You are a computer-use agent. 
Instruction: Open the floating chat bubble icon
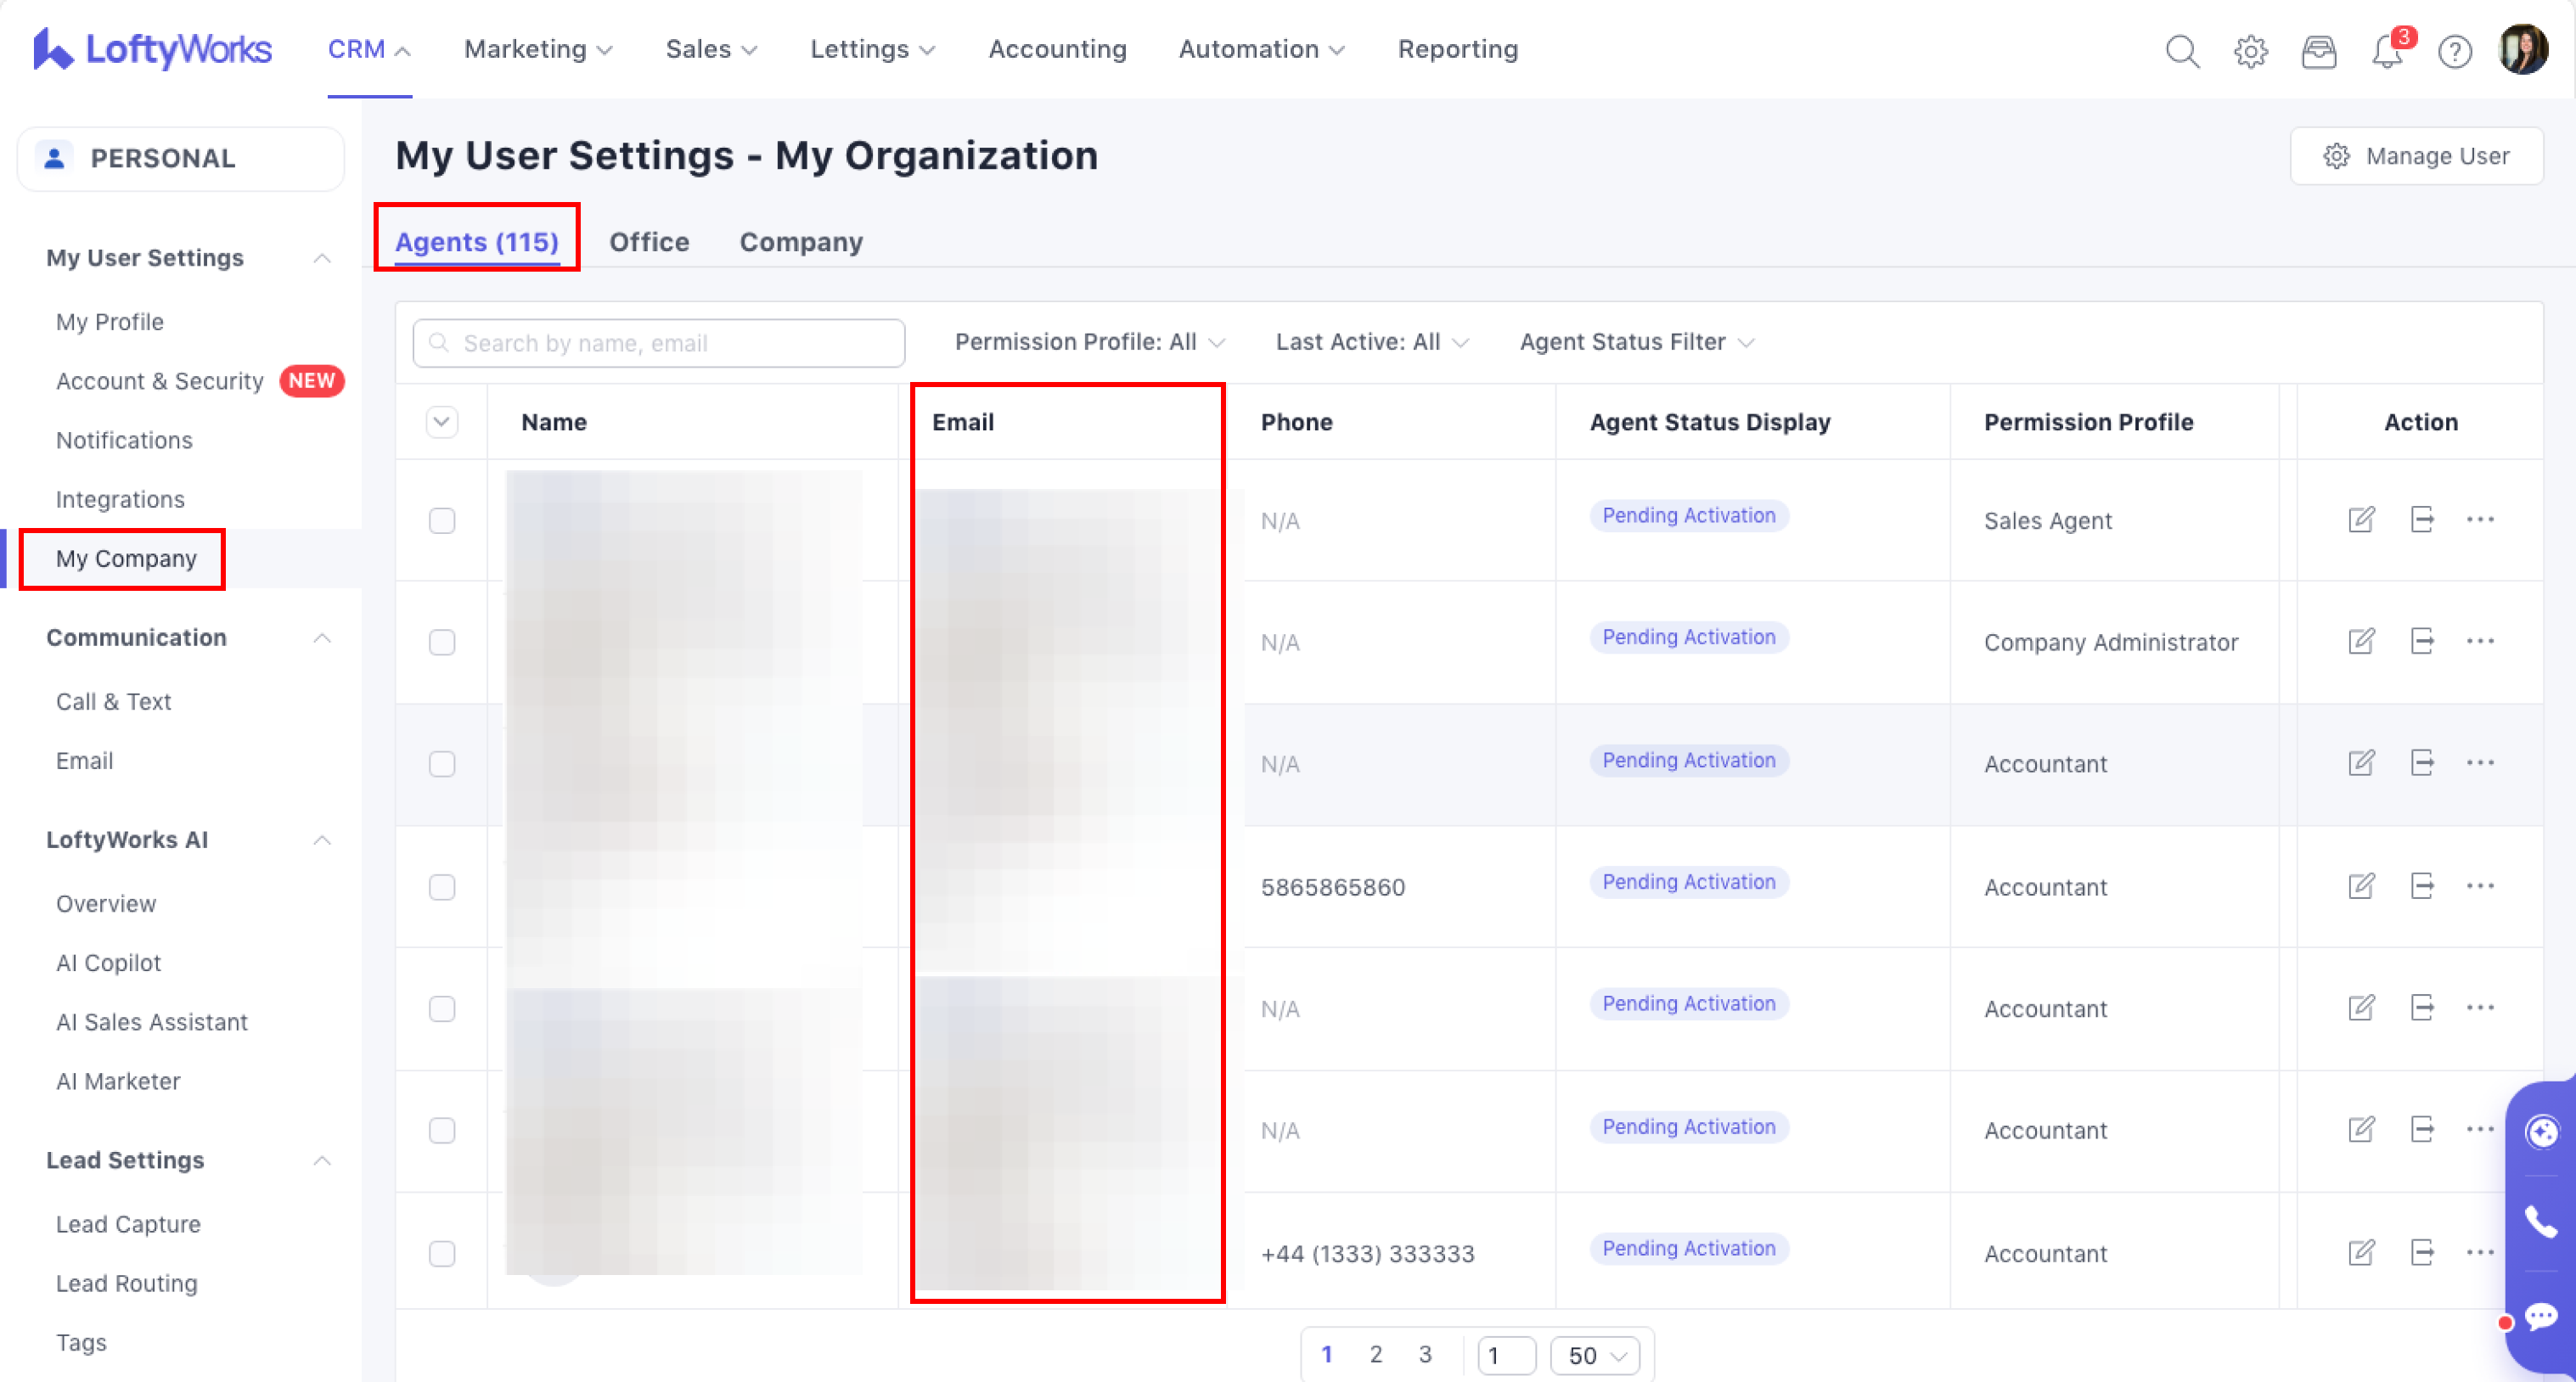pyautogui.click(x=2540, y=1316)
